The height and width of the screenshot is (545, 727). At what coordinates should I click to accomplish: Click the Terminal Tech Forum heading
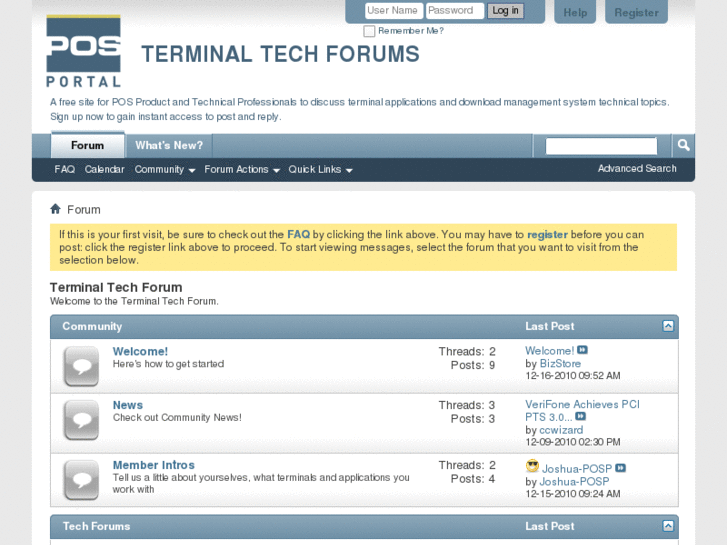point(116,287)
